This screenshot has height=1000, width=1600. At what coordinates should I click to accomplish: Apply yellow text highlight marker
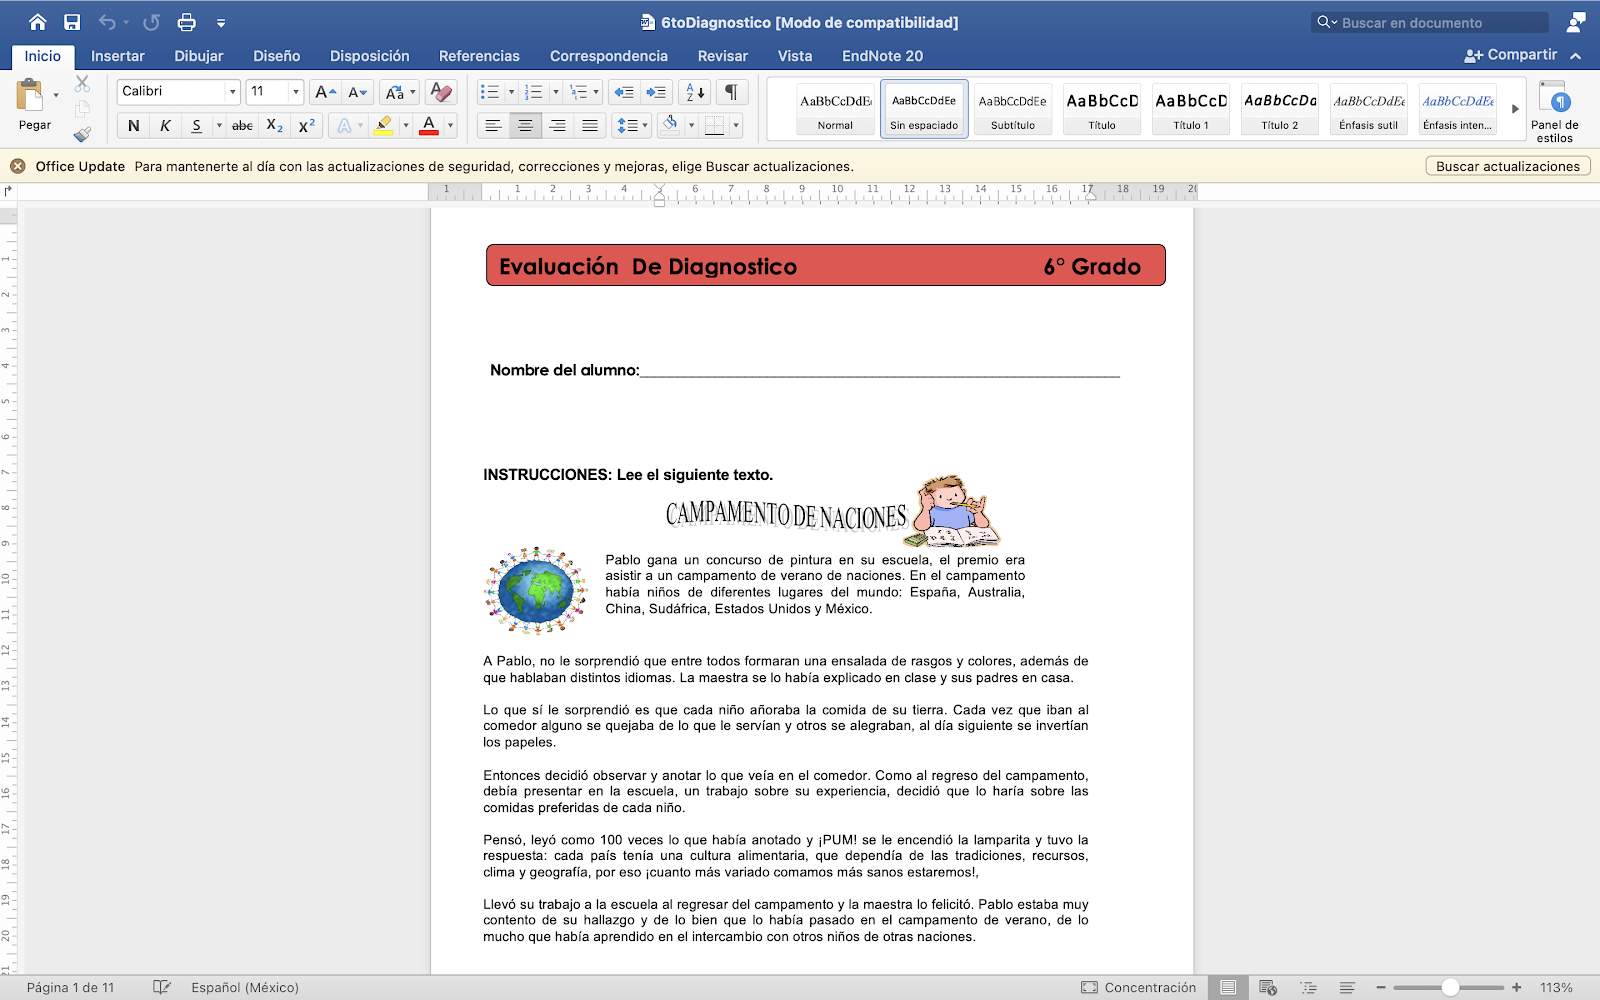383,125
